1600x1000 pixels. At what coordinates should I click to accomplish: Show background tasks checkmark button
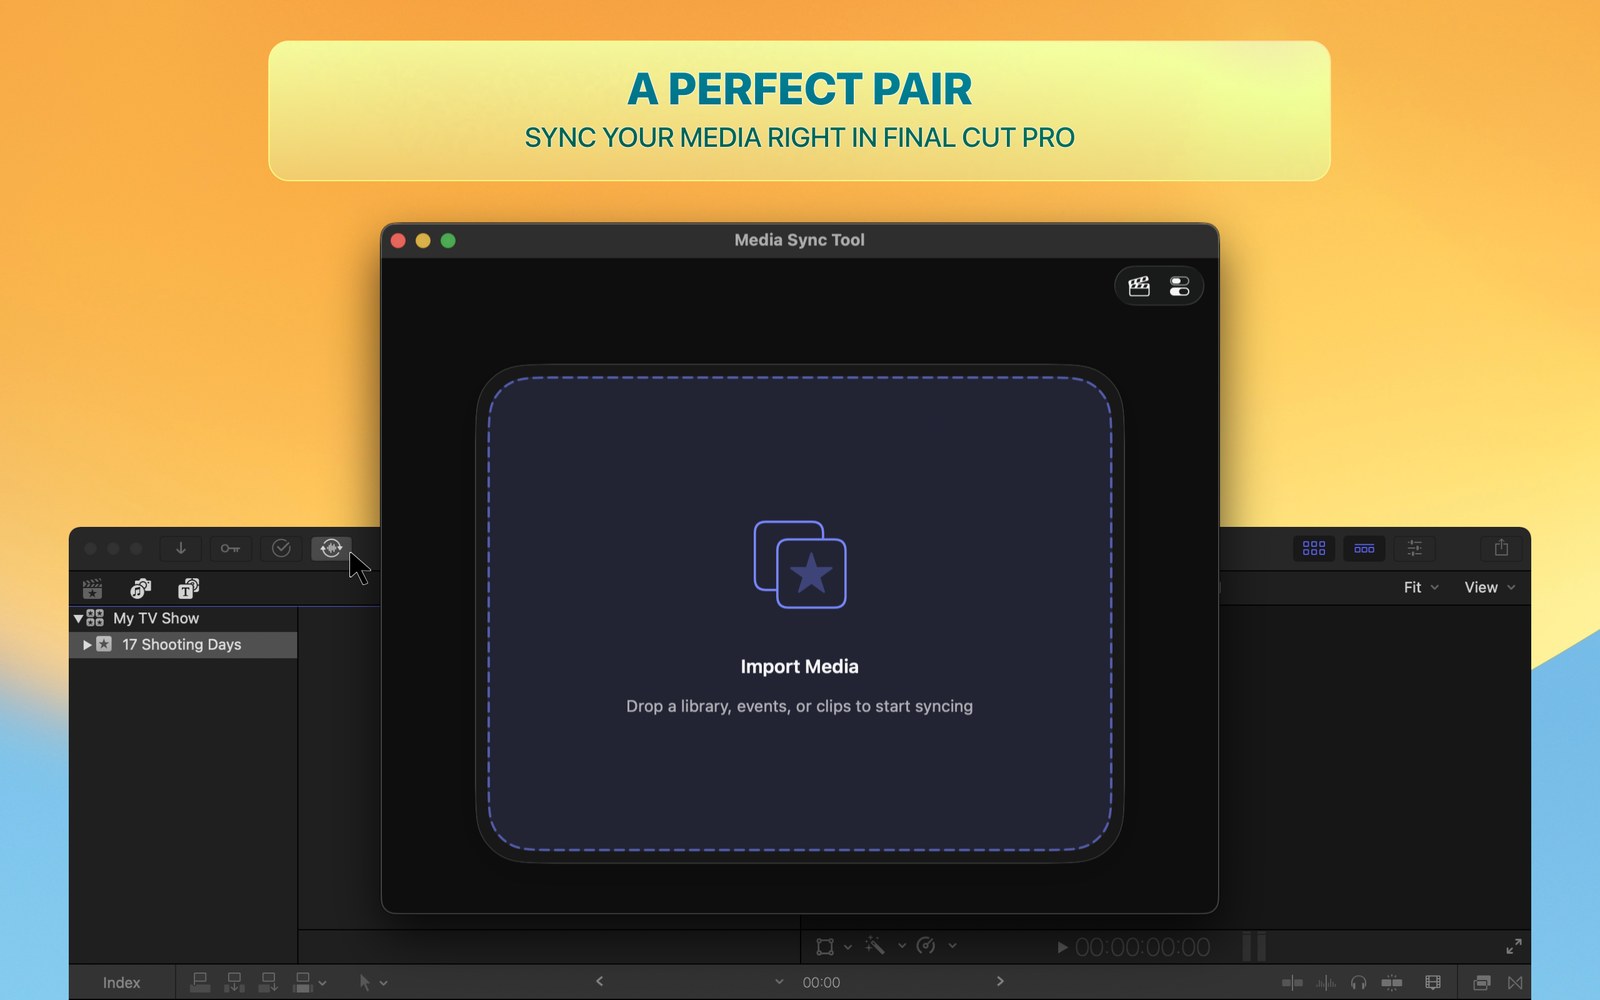point(281,548)
